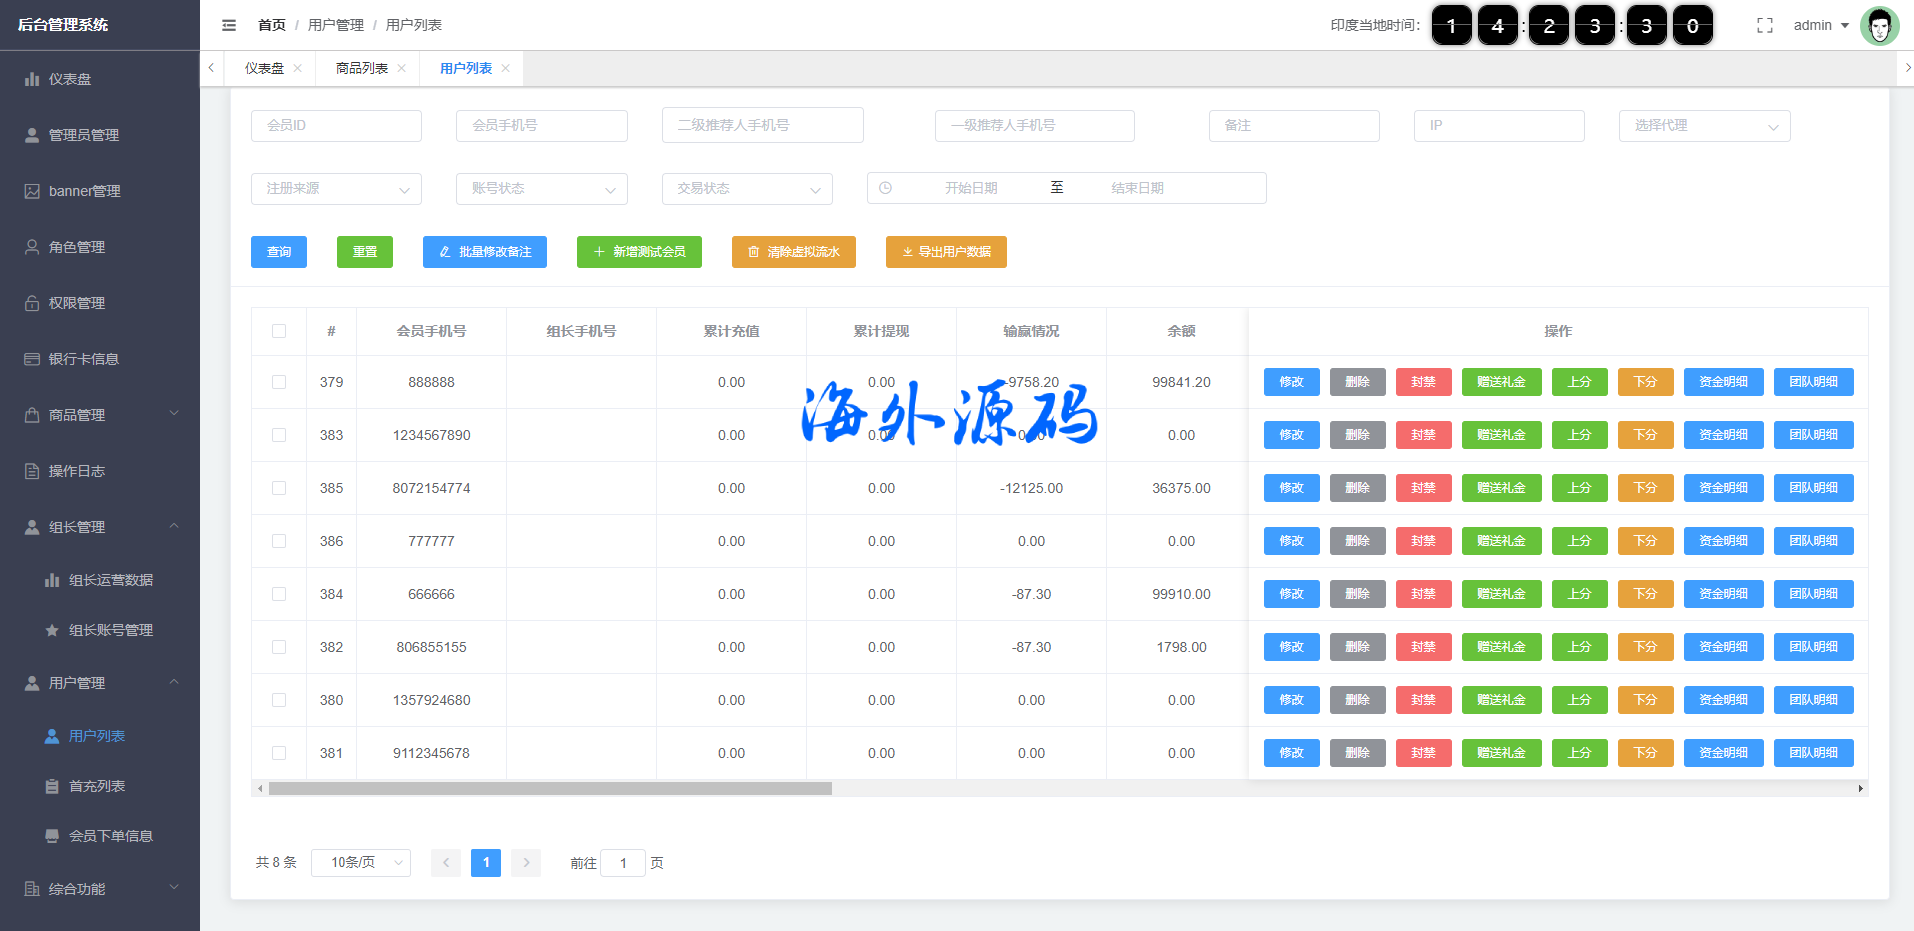Open the 选择代理 dropdown
Viewport: 1914px width, 931px height.
coord(1704,126)
